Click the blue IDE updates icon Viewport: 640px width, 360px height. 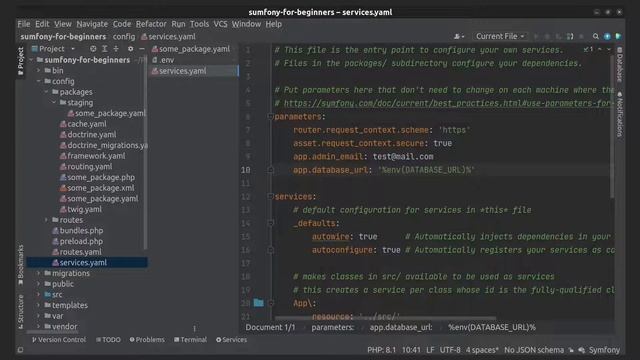click(607, 36)
